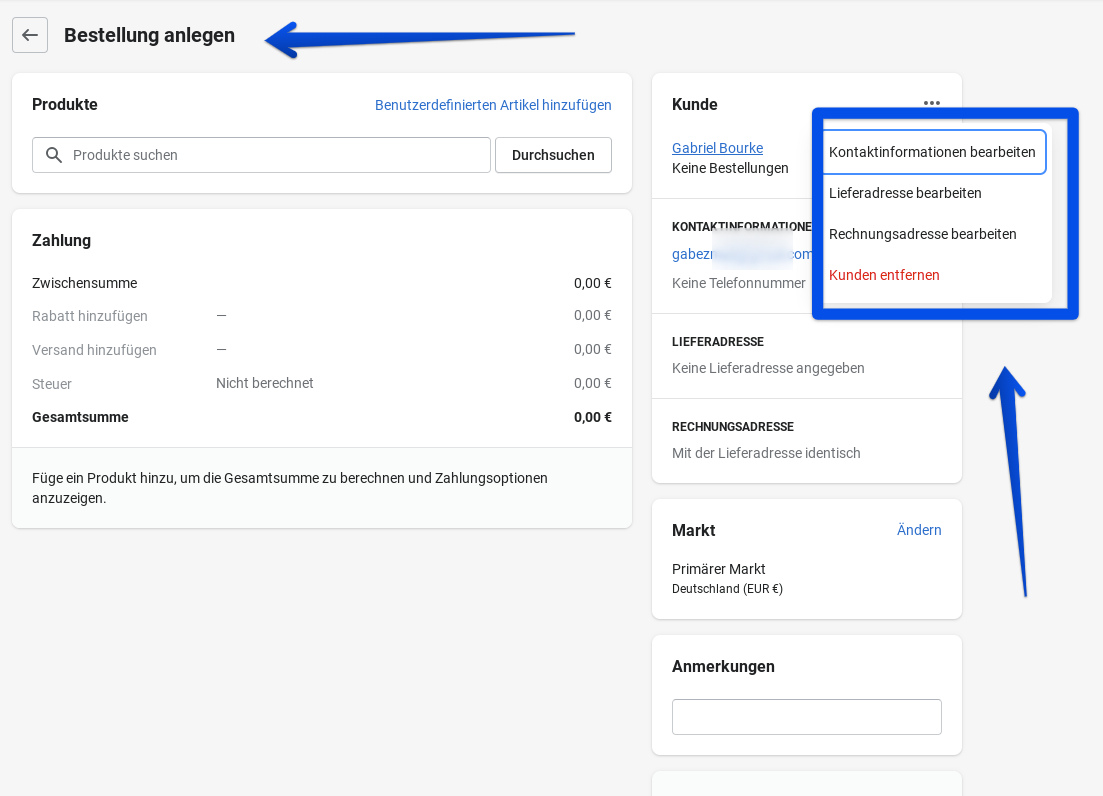Viewport: 1103px width, 796px height.
Task: Click Ändern in the Markt card
Action: click(x=919, y=530)
